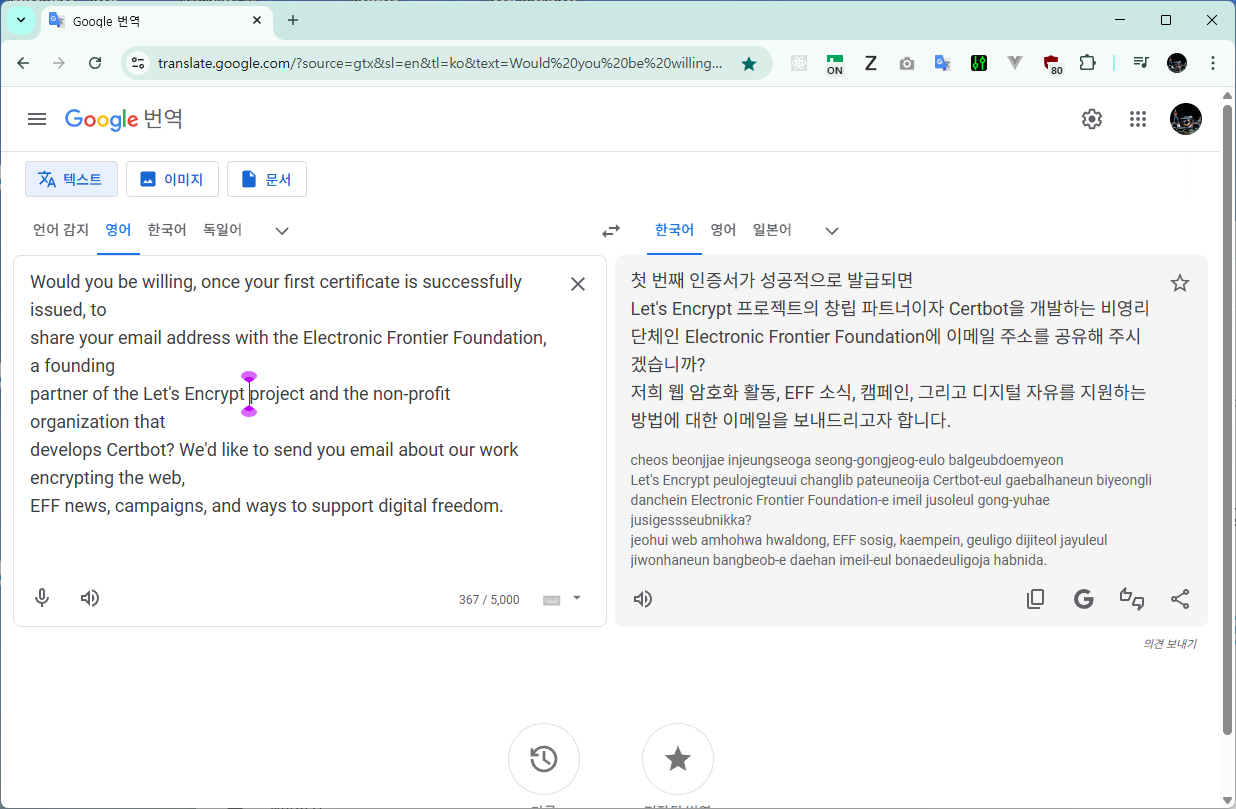Open the translation history button
This screenshot has width=1236, height=809.
click(x=544, y=759)
